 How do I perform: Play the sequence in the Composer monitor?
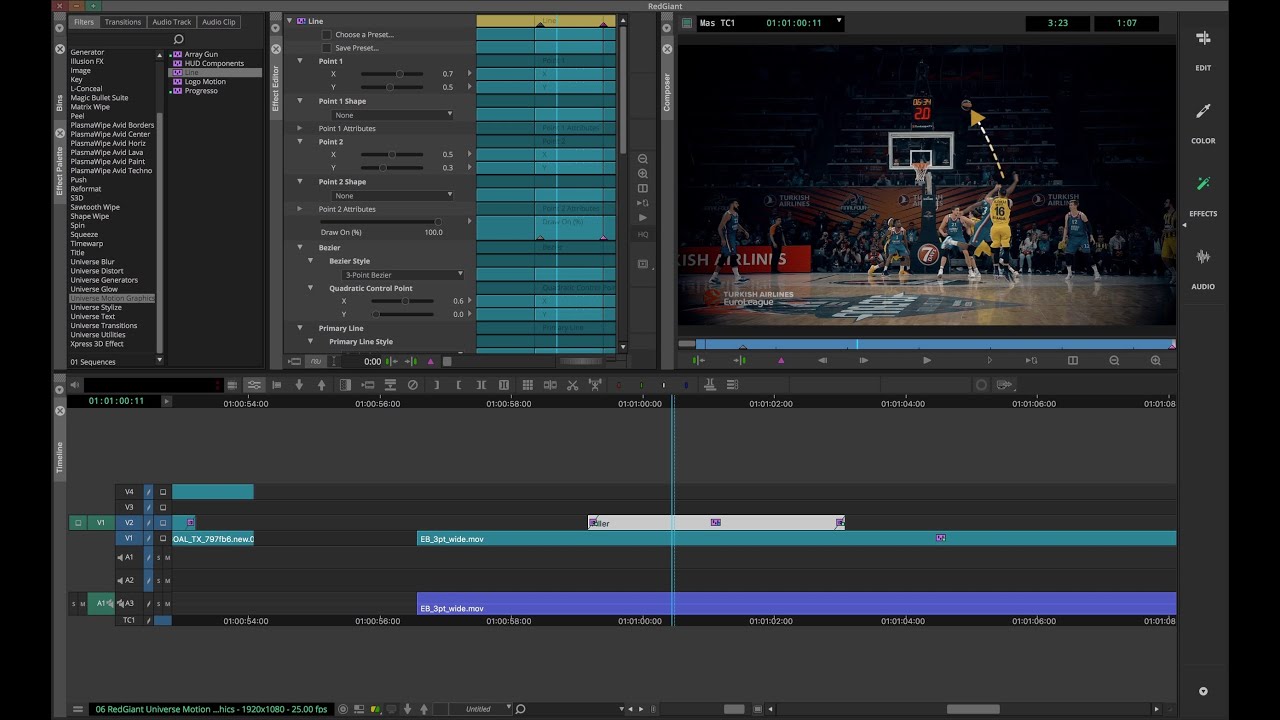(927, 360)
